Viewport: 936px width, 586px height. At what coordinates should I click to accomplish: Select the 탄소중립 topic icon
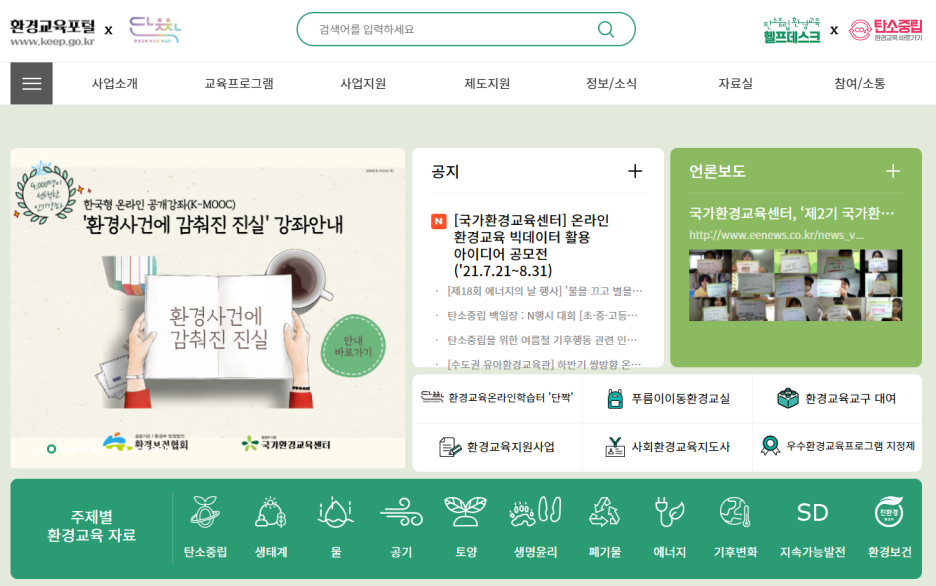click(205, 512)
